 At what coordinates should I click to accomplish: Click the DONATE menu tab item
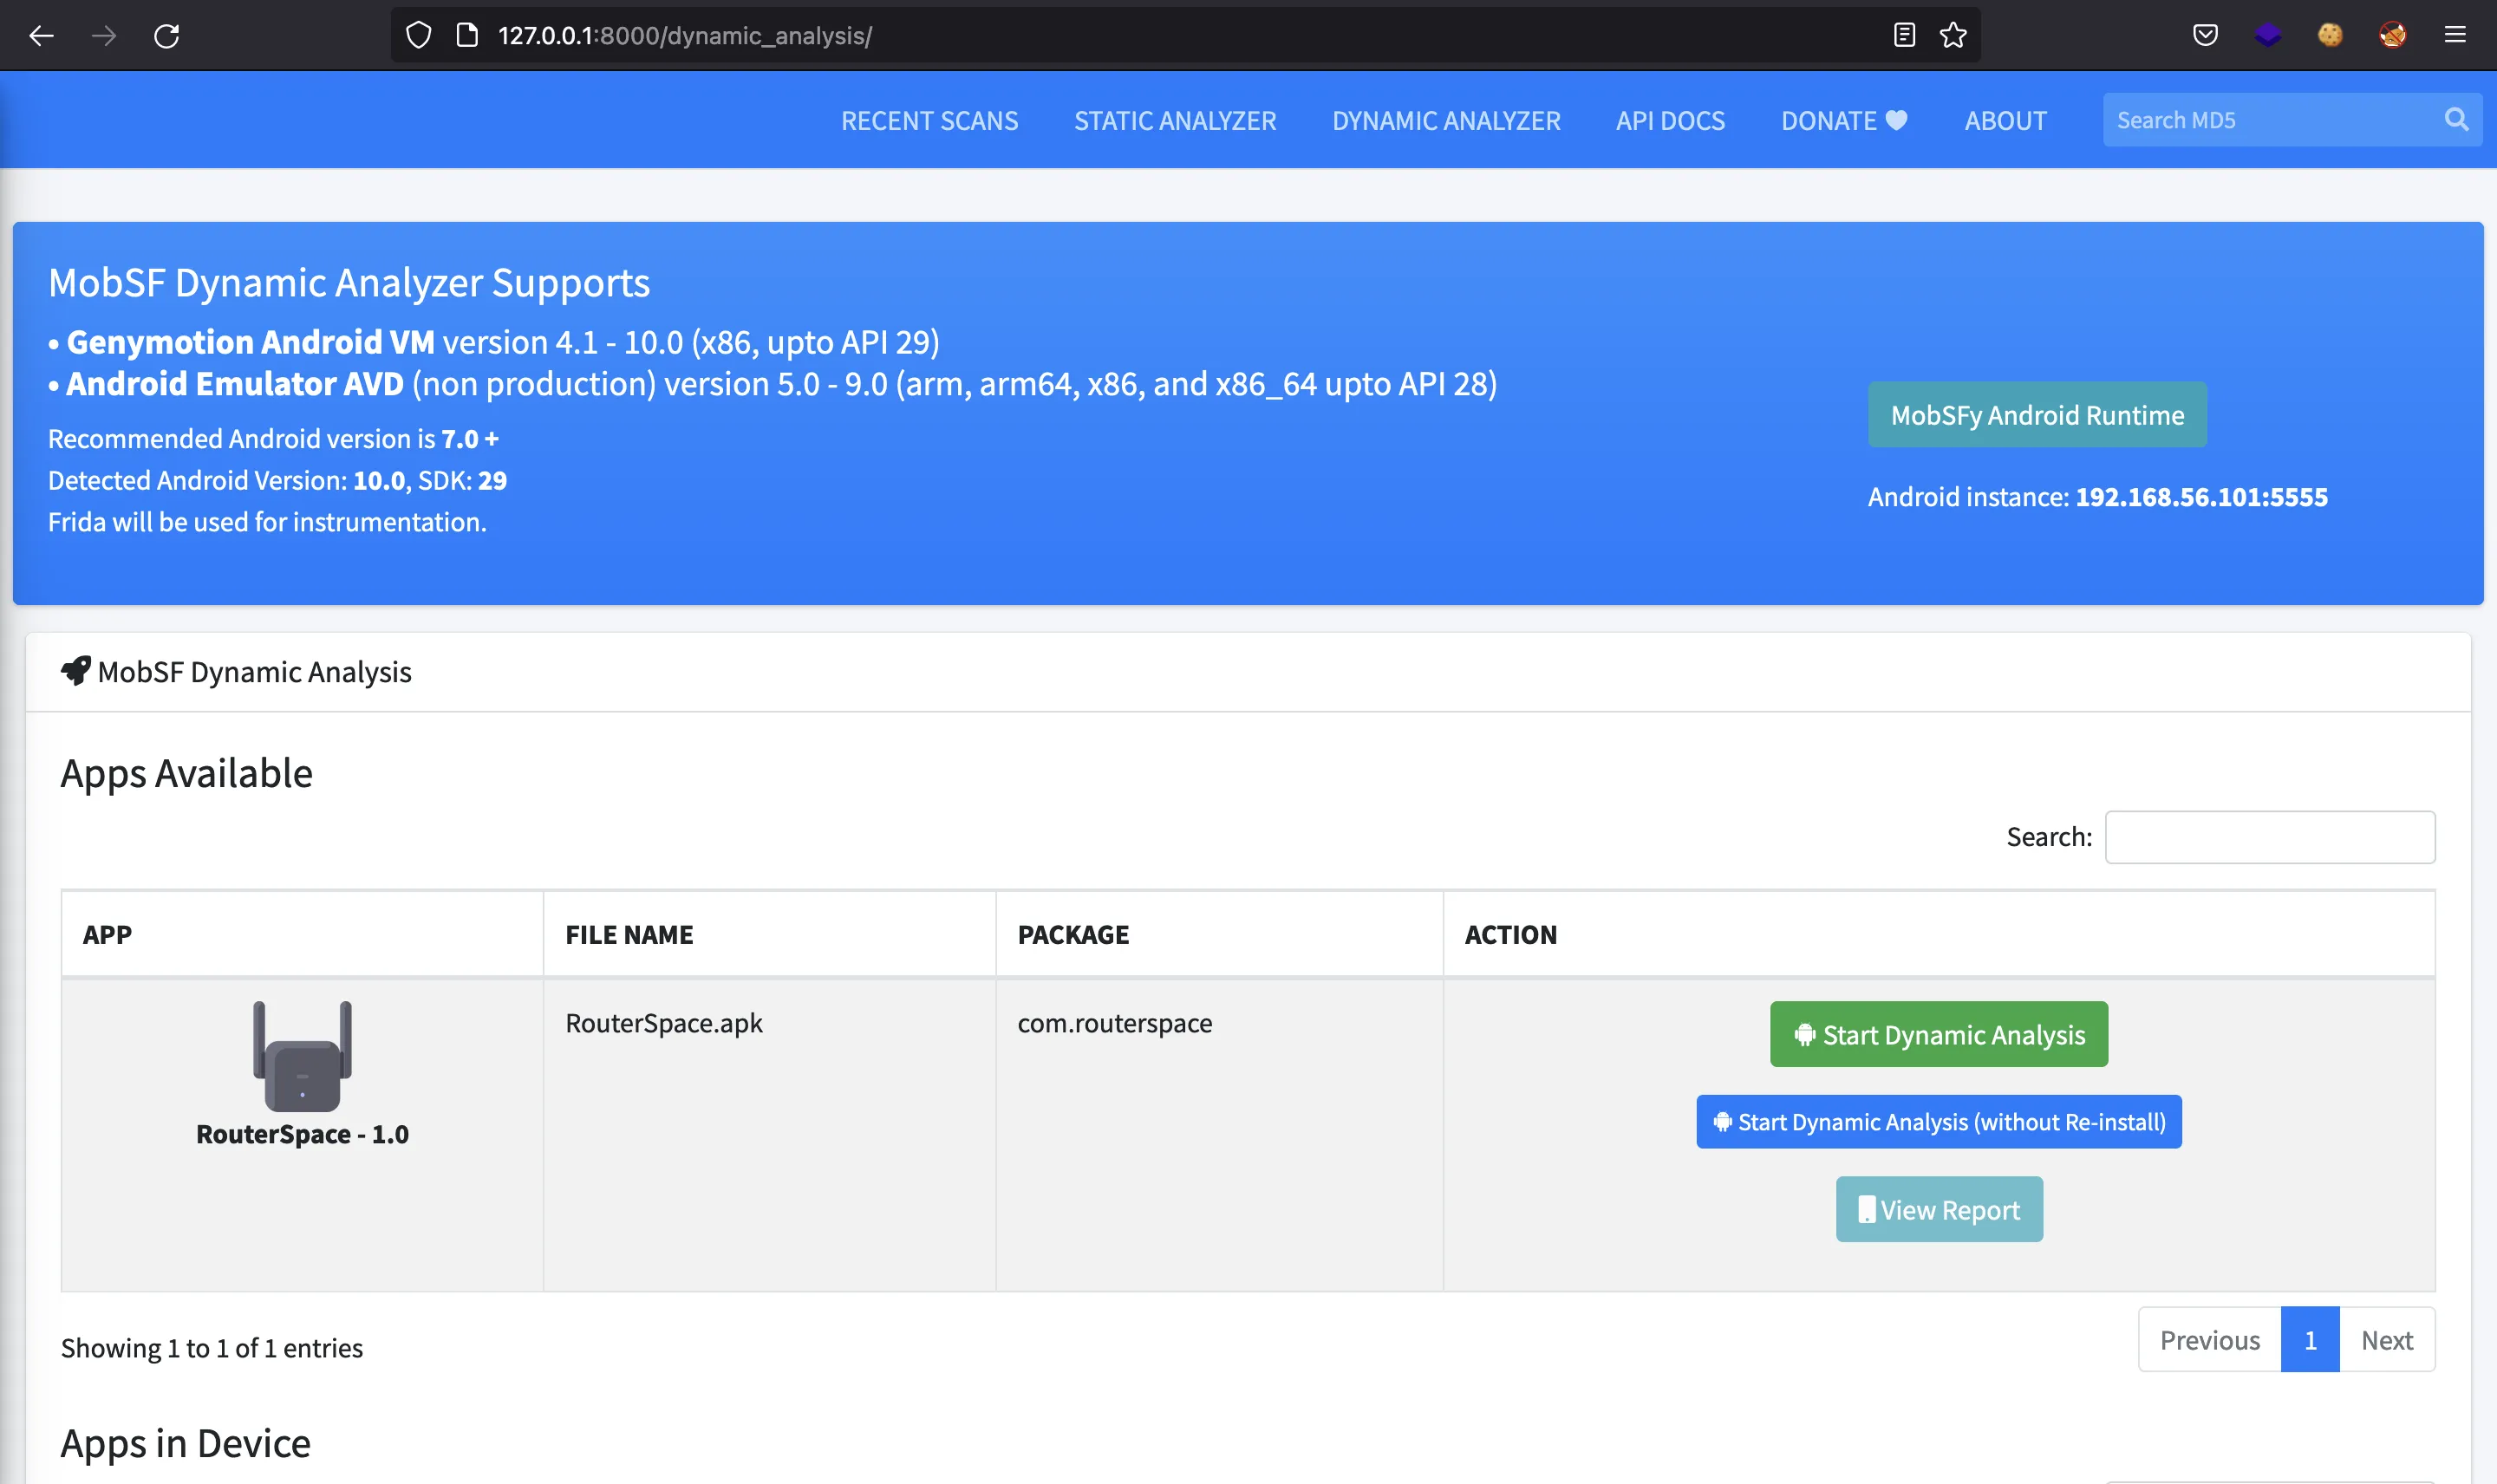[x=1843, y=120]
